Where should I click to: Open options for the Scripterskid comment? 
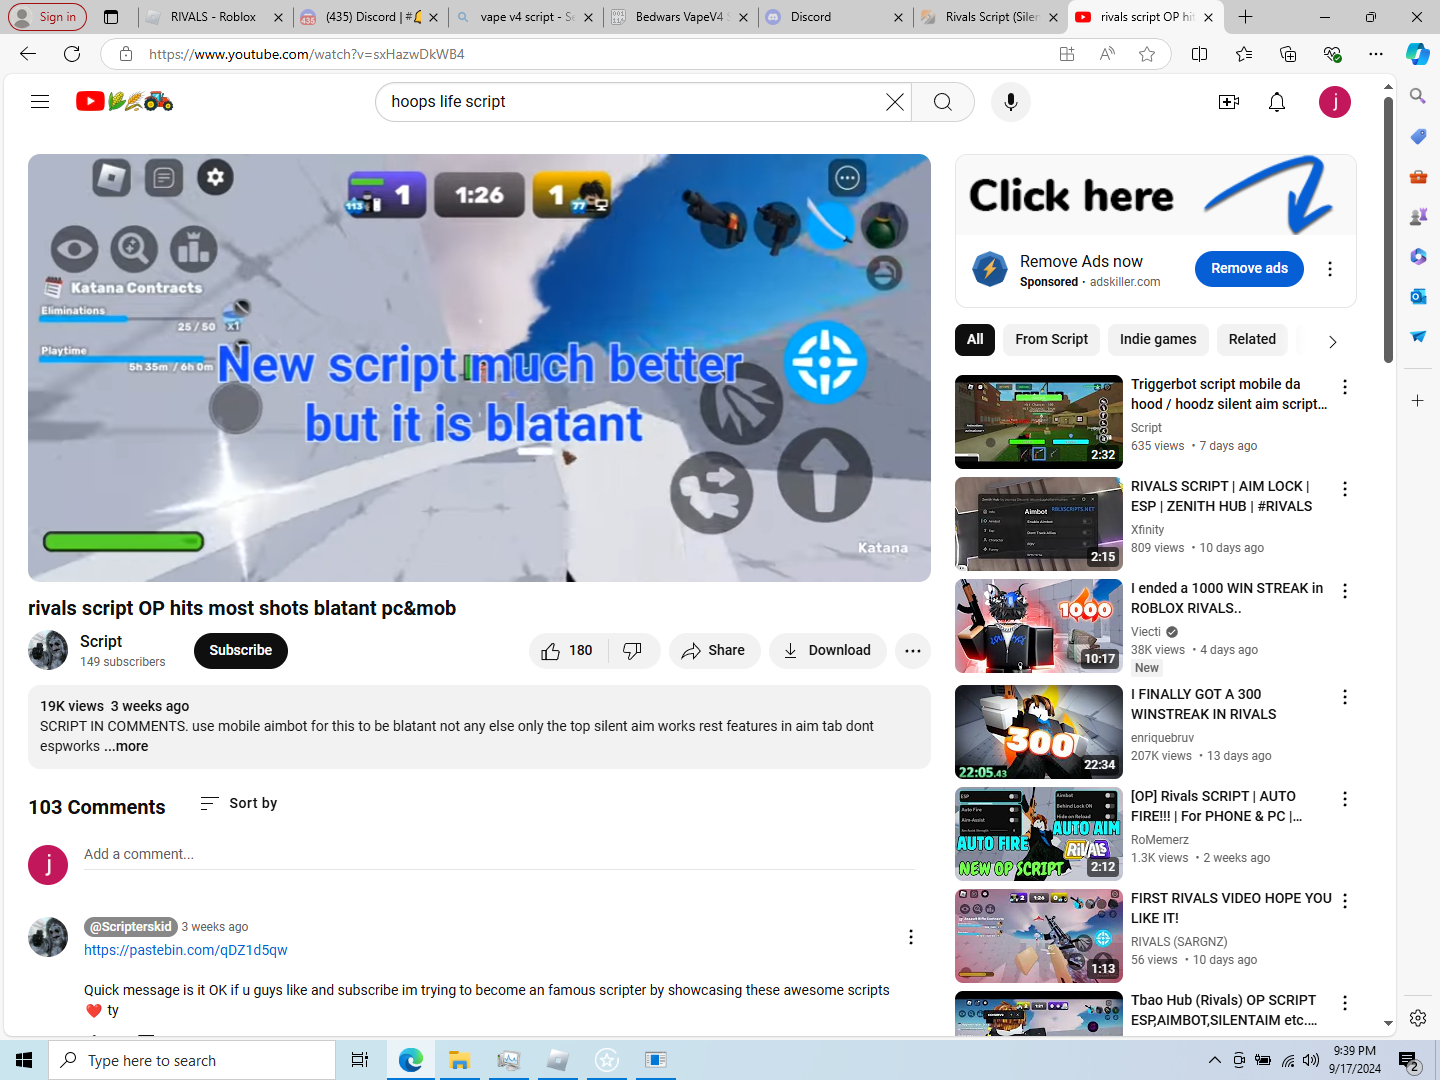click(x=910, y=937)
